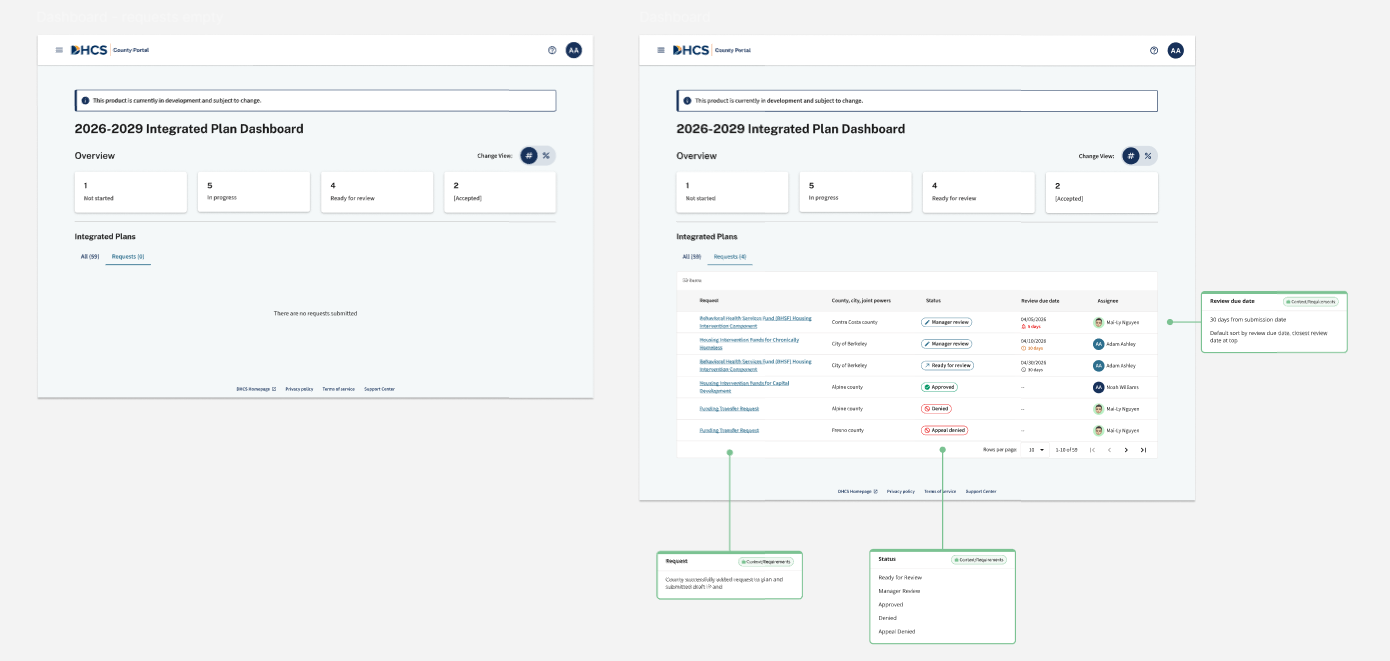Click Manager review badge in Contra Costa row
The height and width of the screenshot is (661, 1390).
pos(946,322)
